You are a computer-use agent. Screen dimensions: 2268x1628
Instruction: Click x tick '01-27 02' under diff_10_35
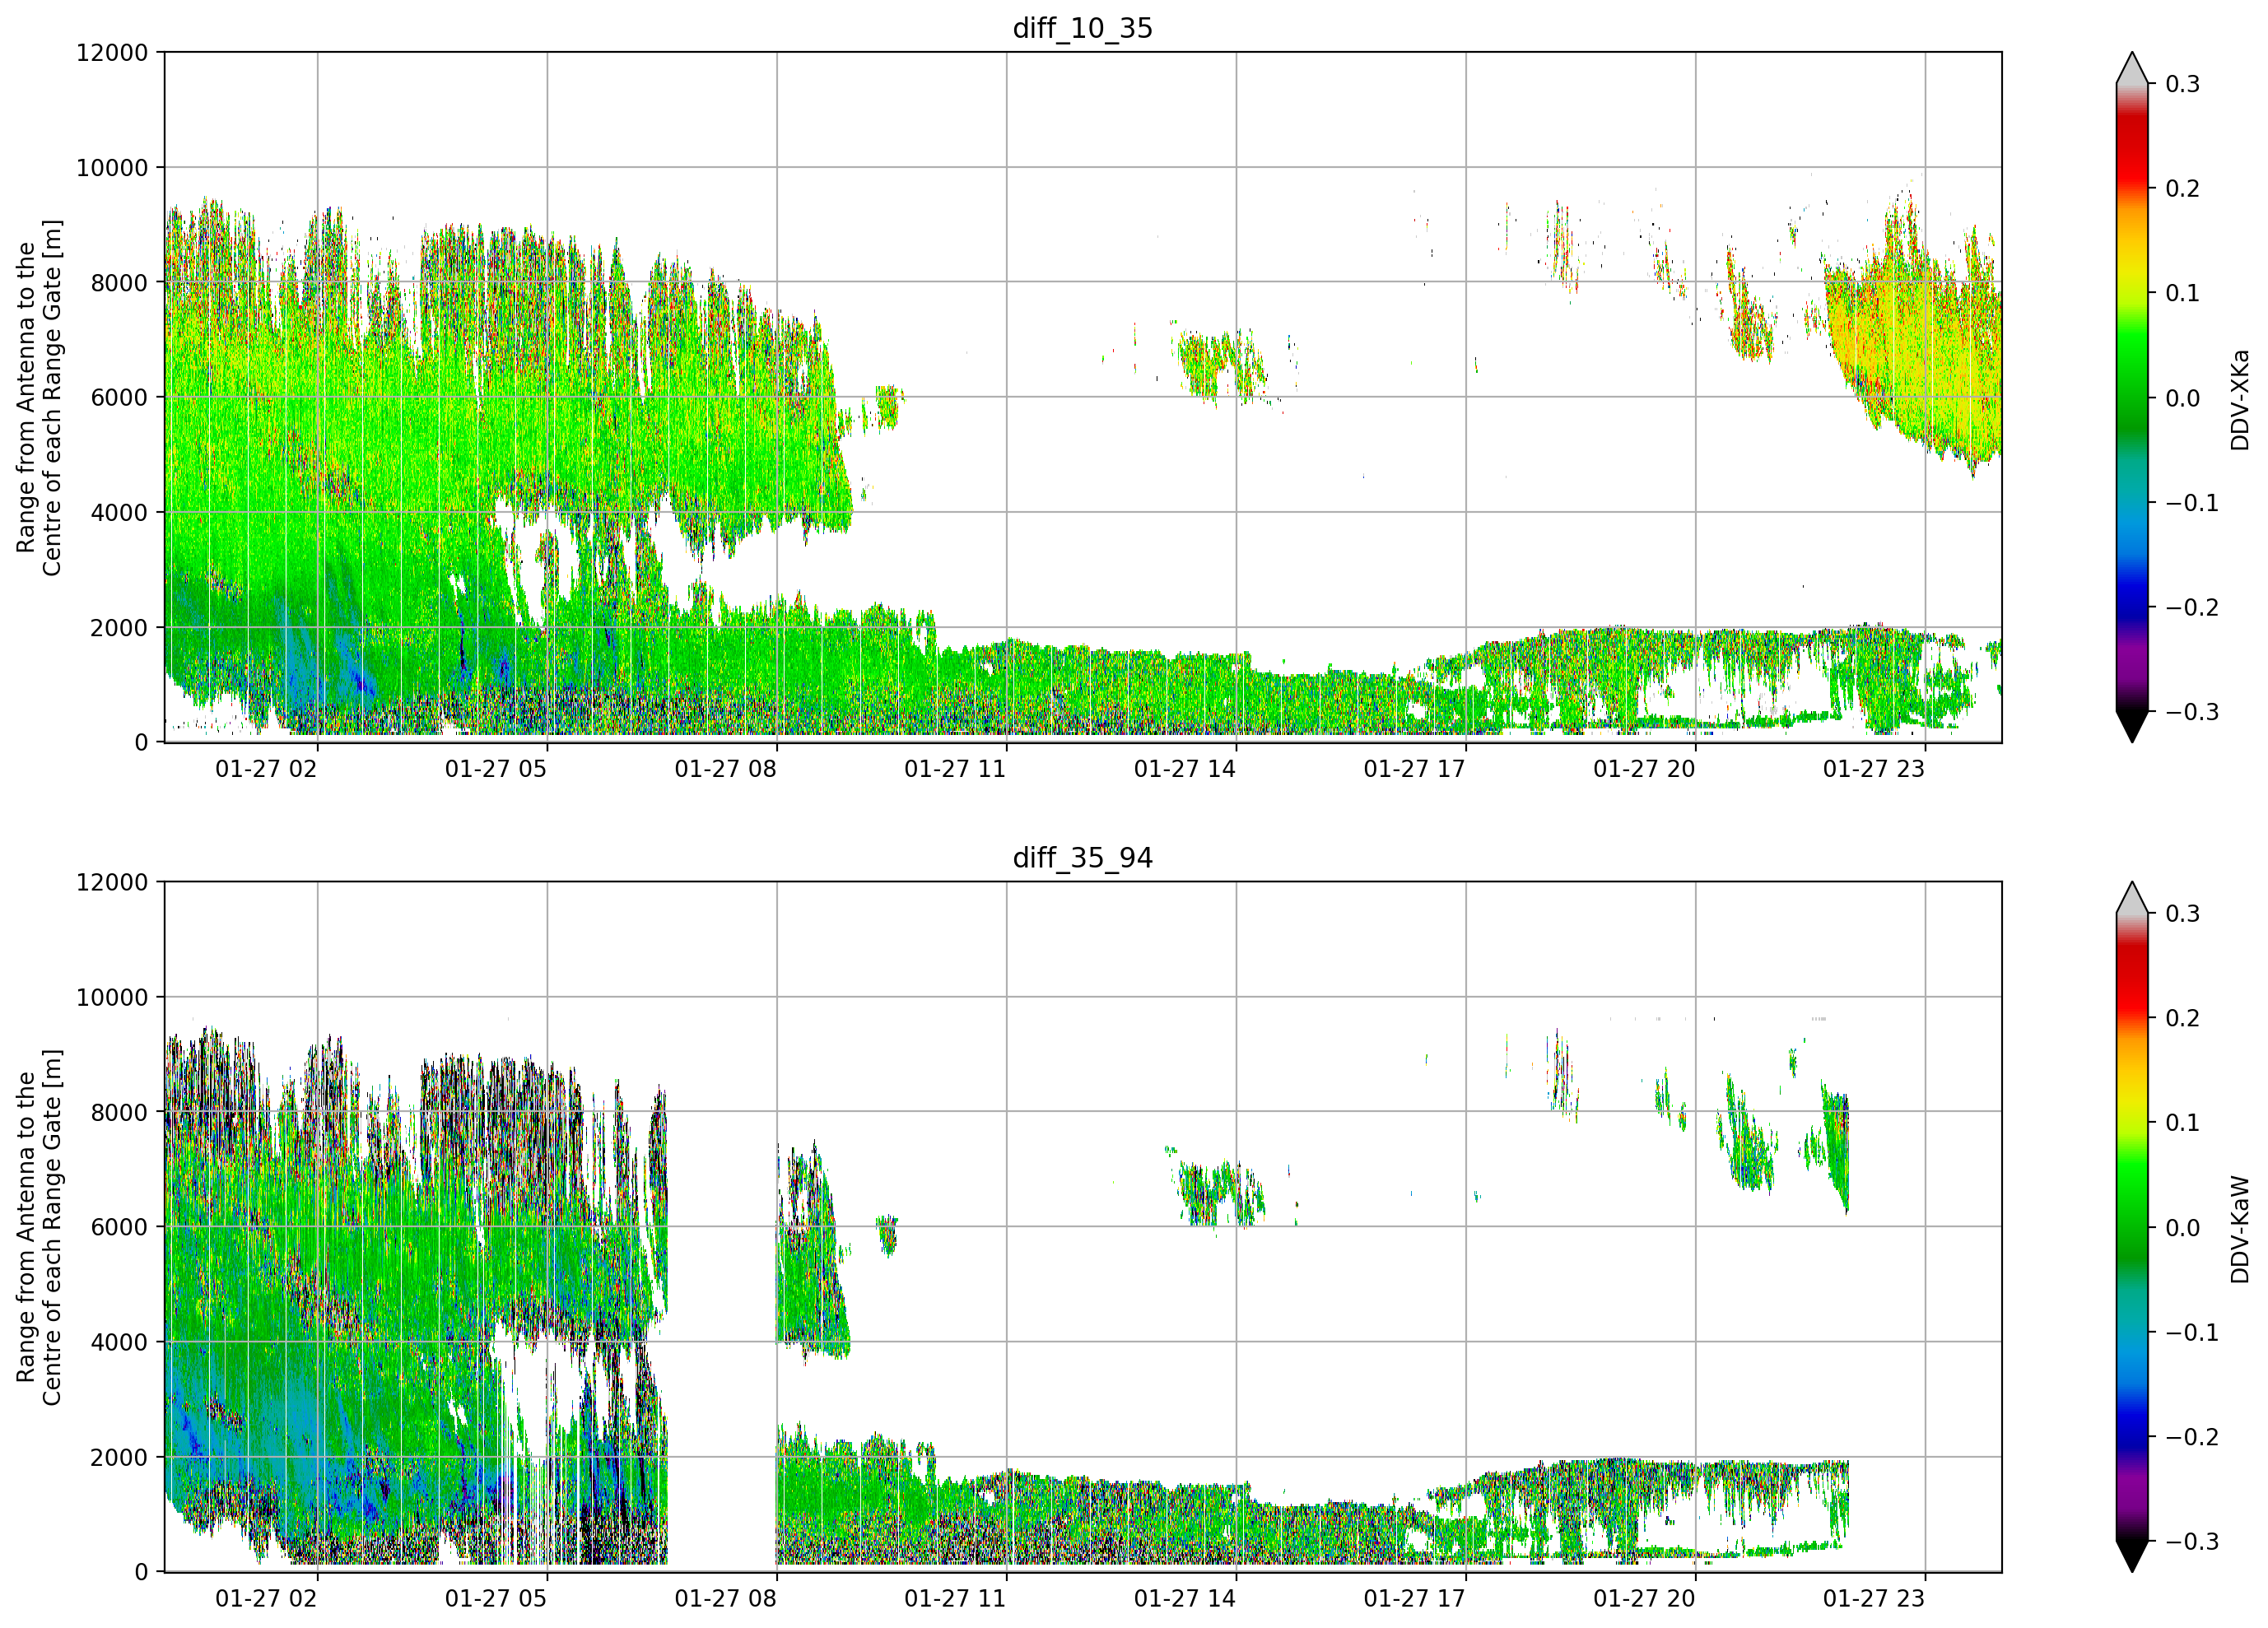(x=266, y=769)
